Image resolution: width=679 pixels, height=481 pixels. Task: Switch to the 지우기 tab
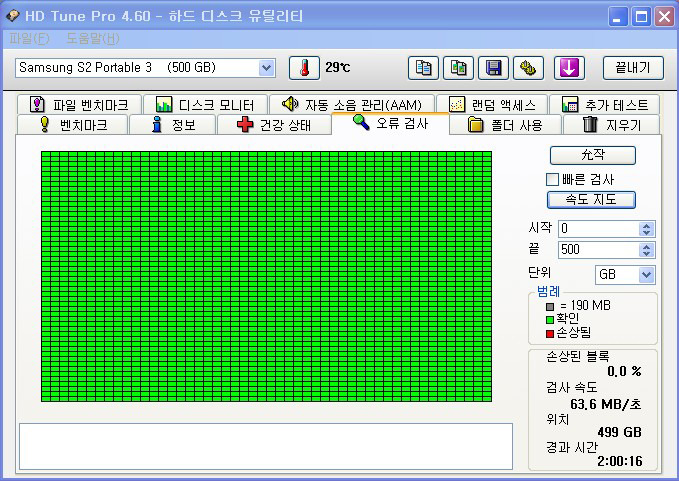(611, 125)
